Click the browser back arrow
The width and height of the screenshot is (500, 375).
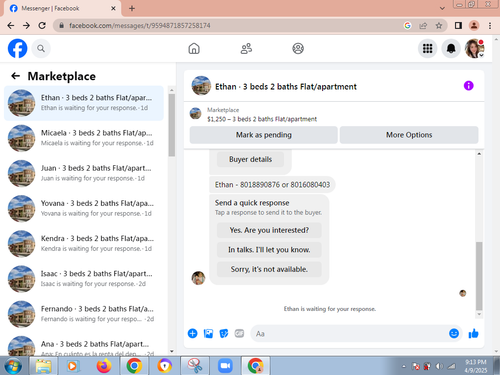(x=11, y=25)
